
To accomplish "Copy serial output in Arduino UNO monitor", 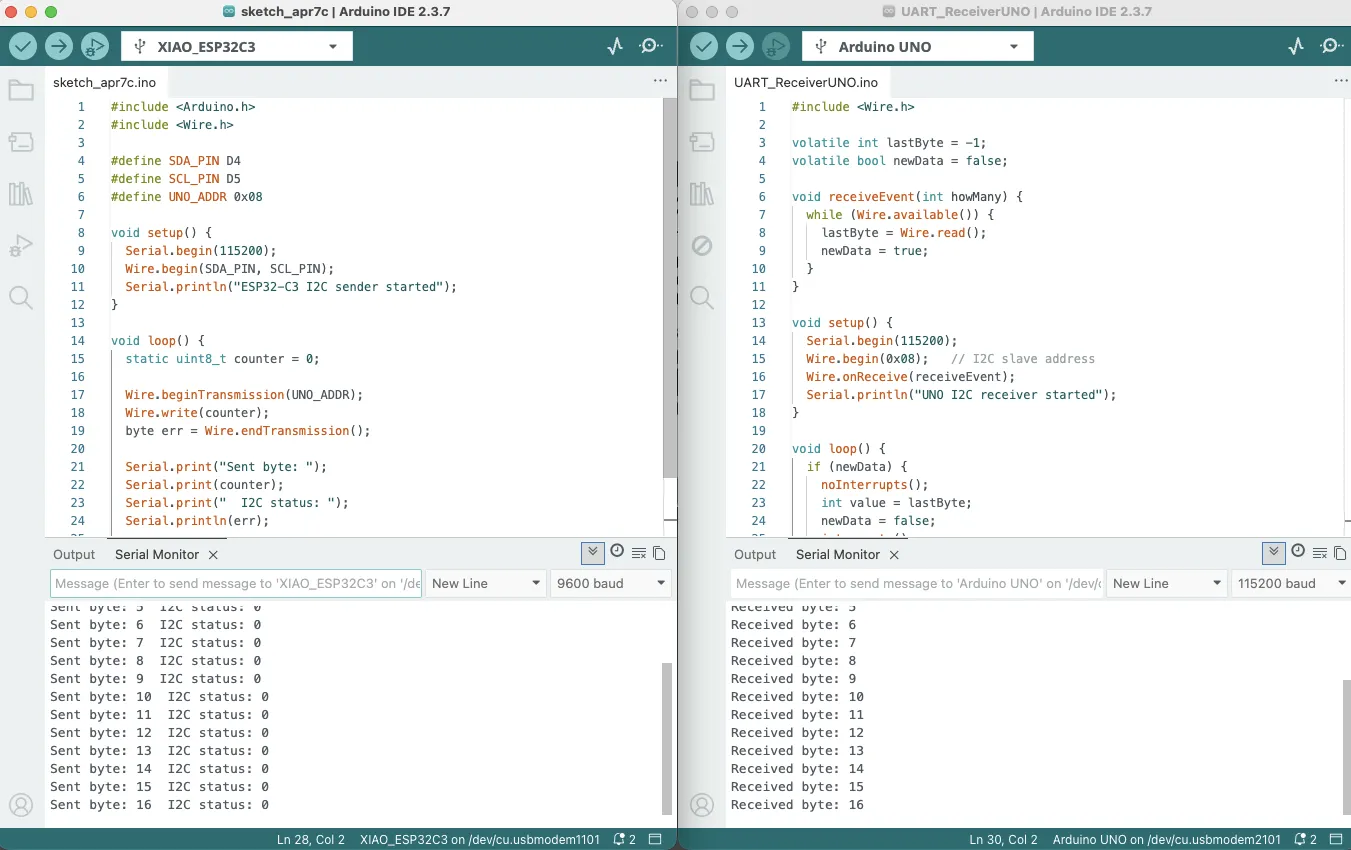I will tap(1340, 553).
